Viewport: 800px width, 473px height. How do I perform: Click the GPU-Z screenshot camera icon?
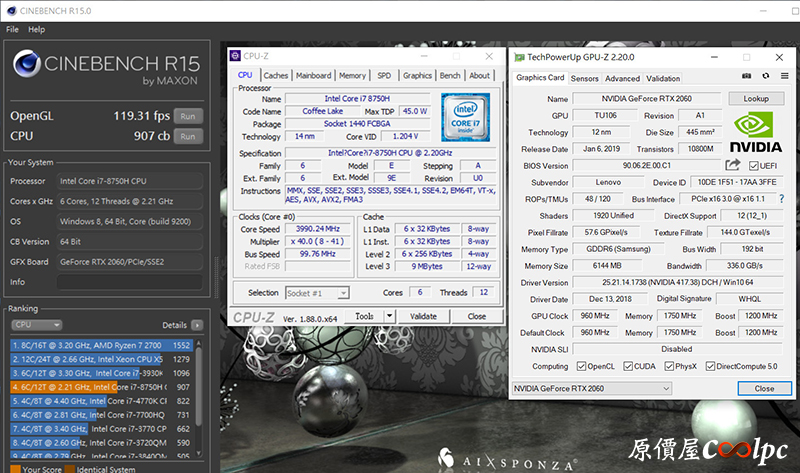coord(746,76)
